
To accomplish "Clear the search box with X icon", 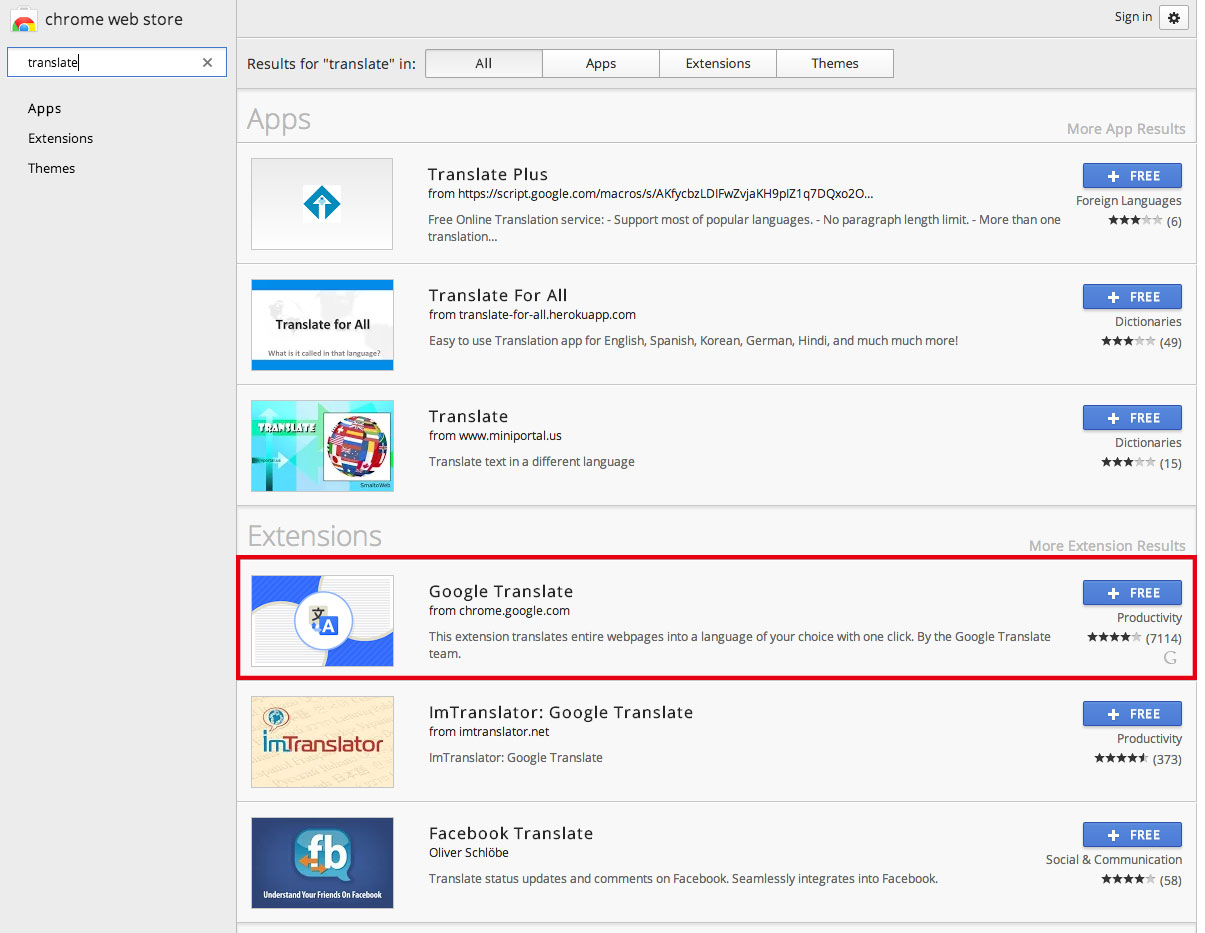I will (x=207, y=63).
